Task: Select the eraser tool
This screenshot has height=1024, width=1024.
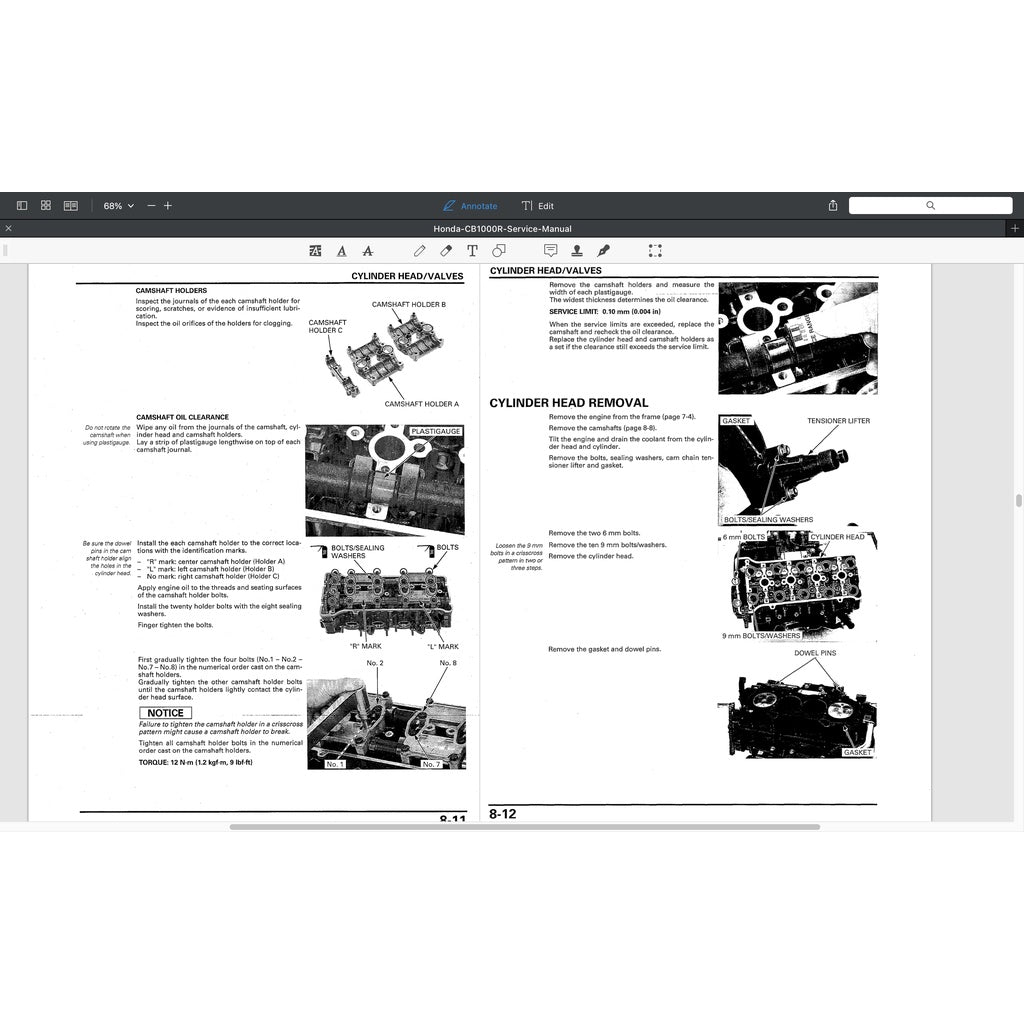Action: [x=446, y=250]
